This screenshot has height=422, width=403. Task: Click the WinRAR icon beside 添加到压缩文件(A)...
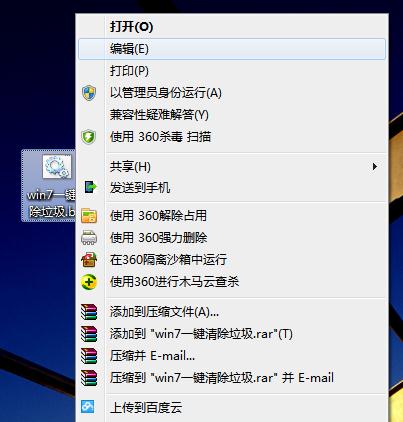(x=89, y=312)
